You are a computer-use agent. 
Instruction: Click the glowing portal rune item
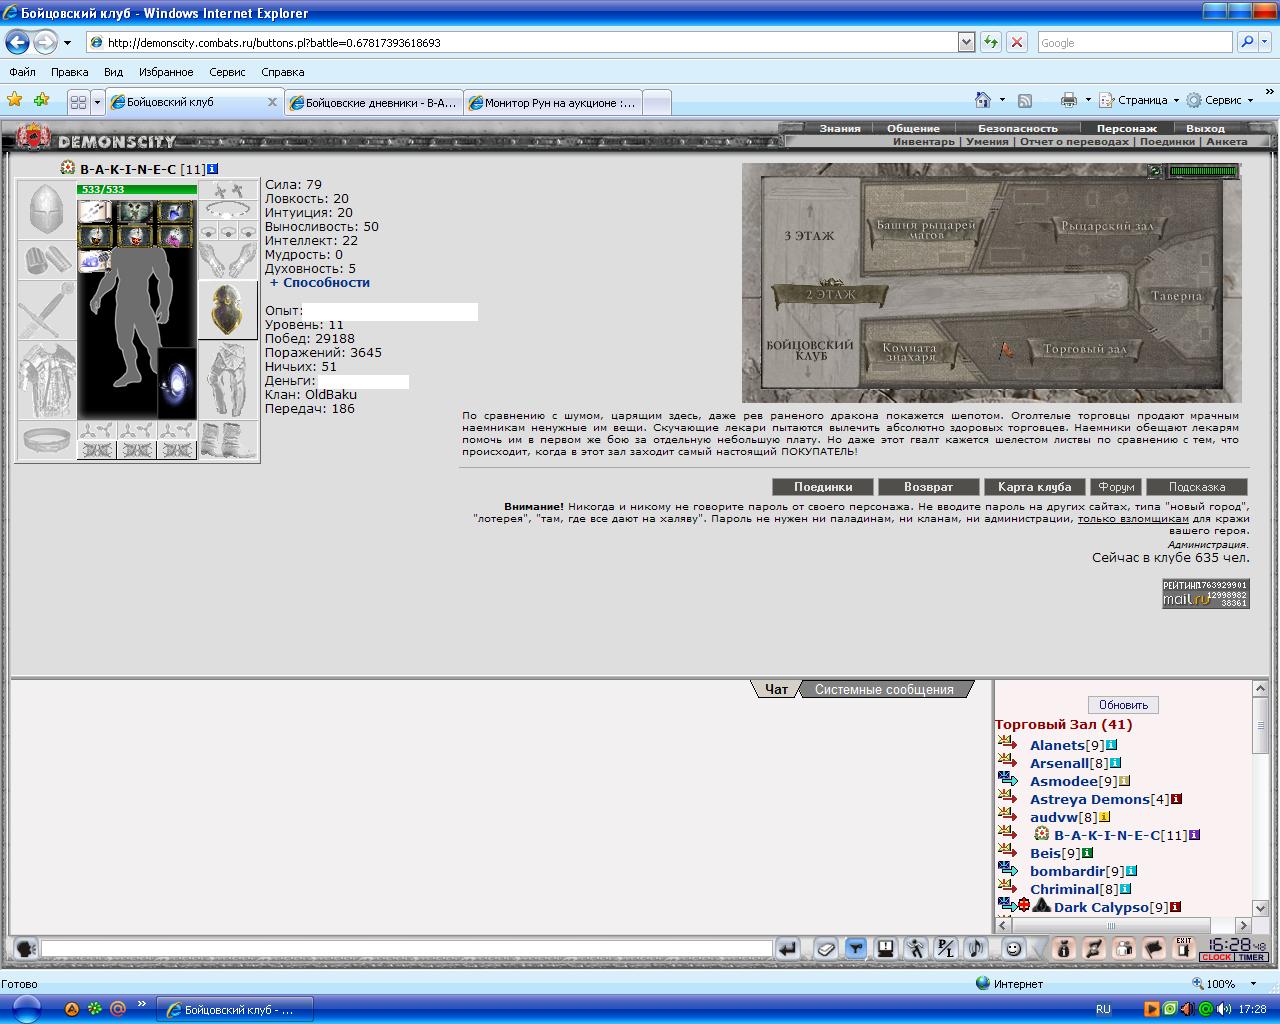pyautogui.click(x=177, y=383)
